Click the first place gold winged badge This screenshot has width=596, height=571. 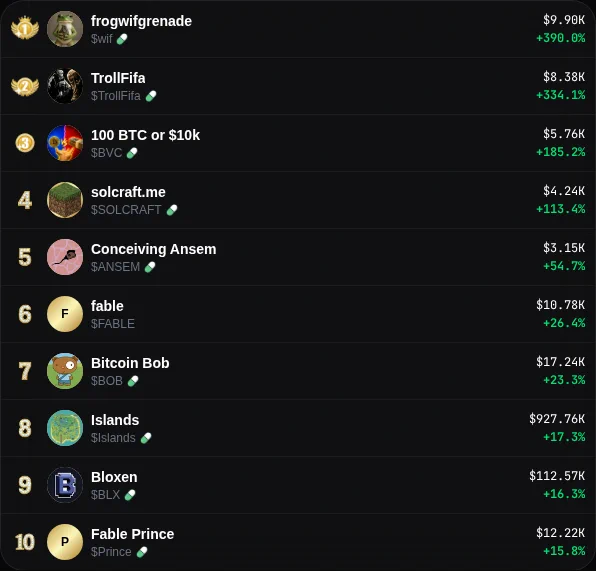coord(25,28)
